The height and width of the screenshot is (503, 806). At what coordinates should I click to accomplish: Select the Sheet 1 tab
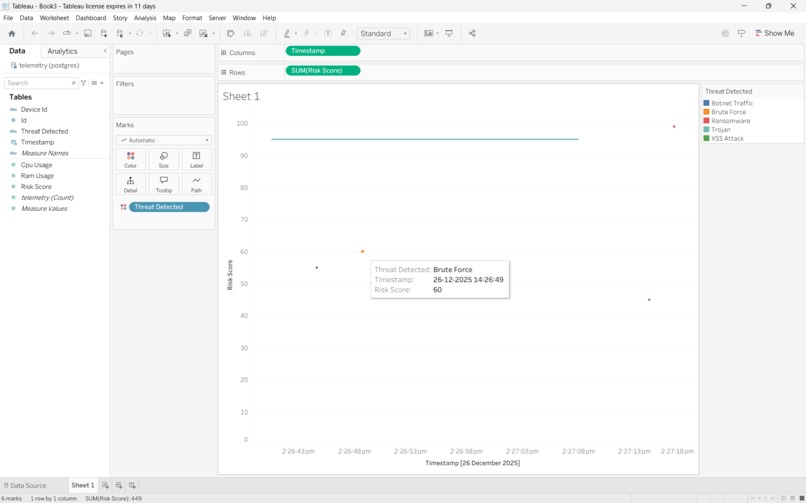(83, 485)
